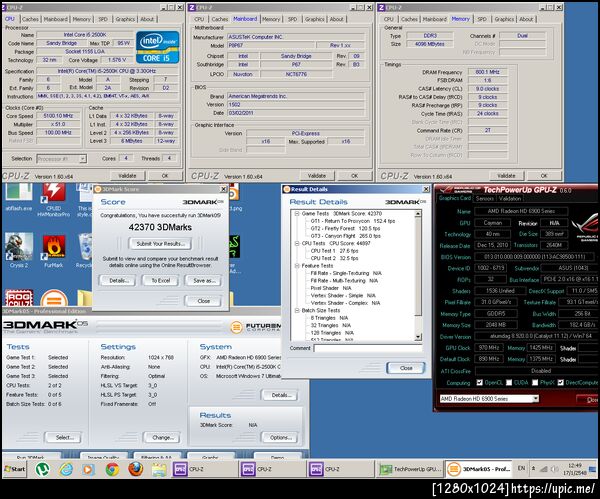Click Change... under Settings in 3DMark05
This screenshot has height=499, width=600.
pos(162,437)
